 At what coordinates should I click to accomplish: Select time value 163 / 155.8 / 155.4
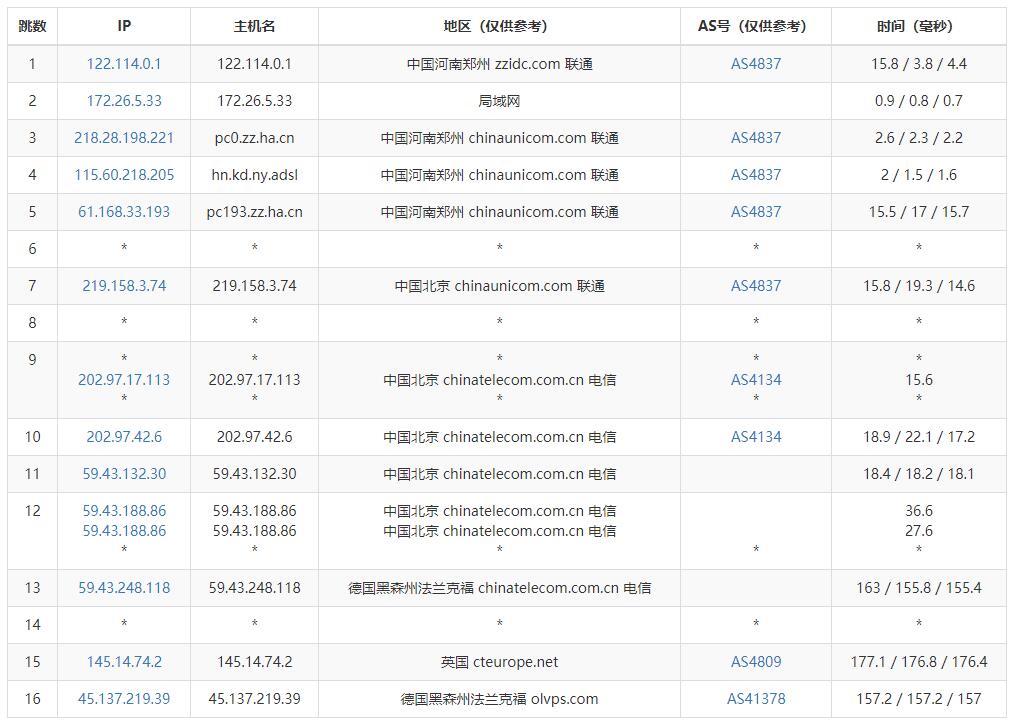tap(918, 588)
